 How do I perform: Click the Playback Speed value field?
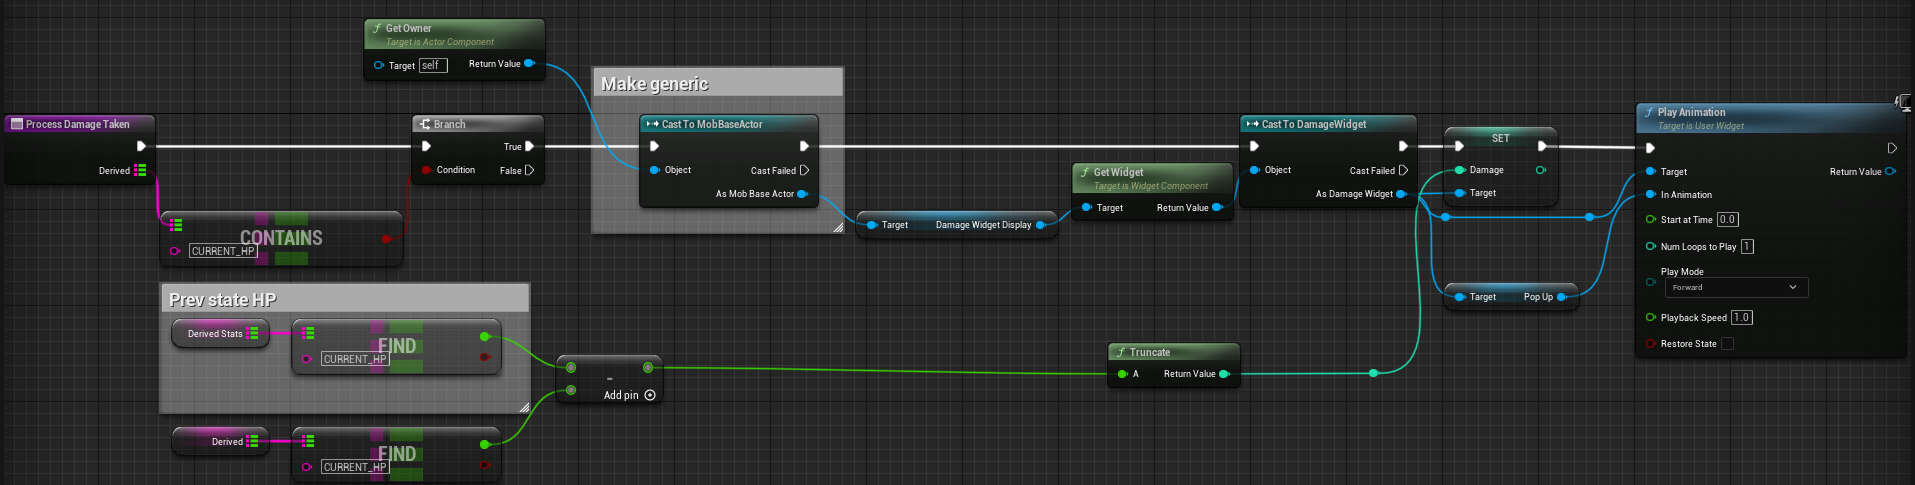click(x=1741, y=318)
